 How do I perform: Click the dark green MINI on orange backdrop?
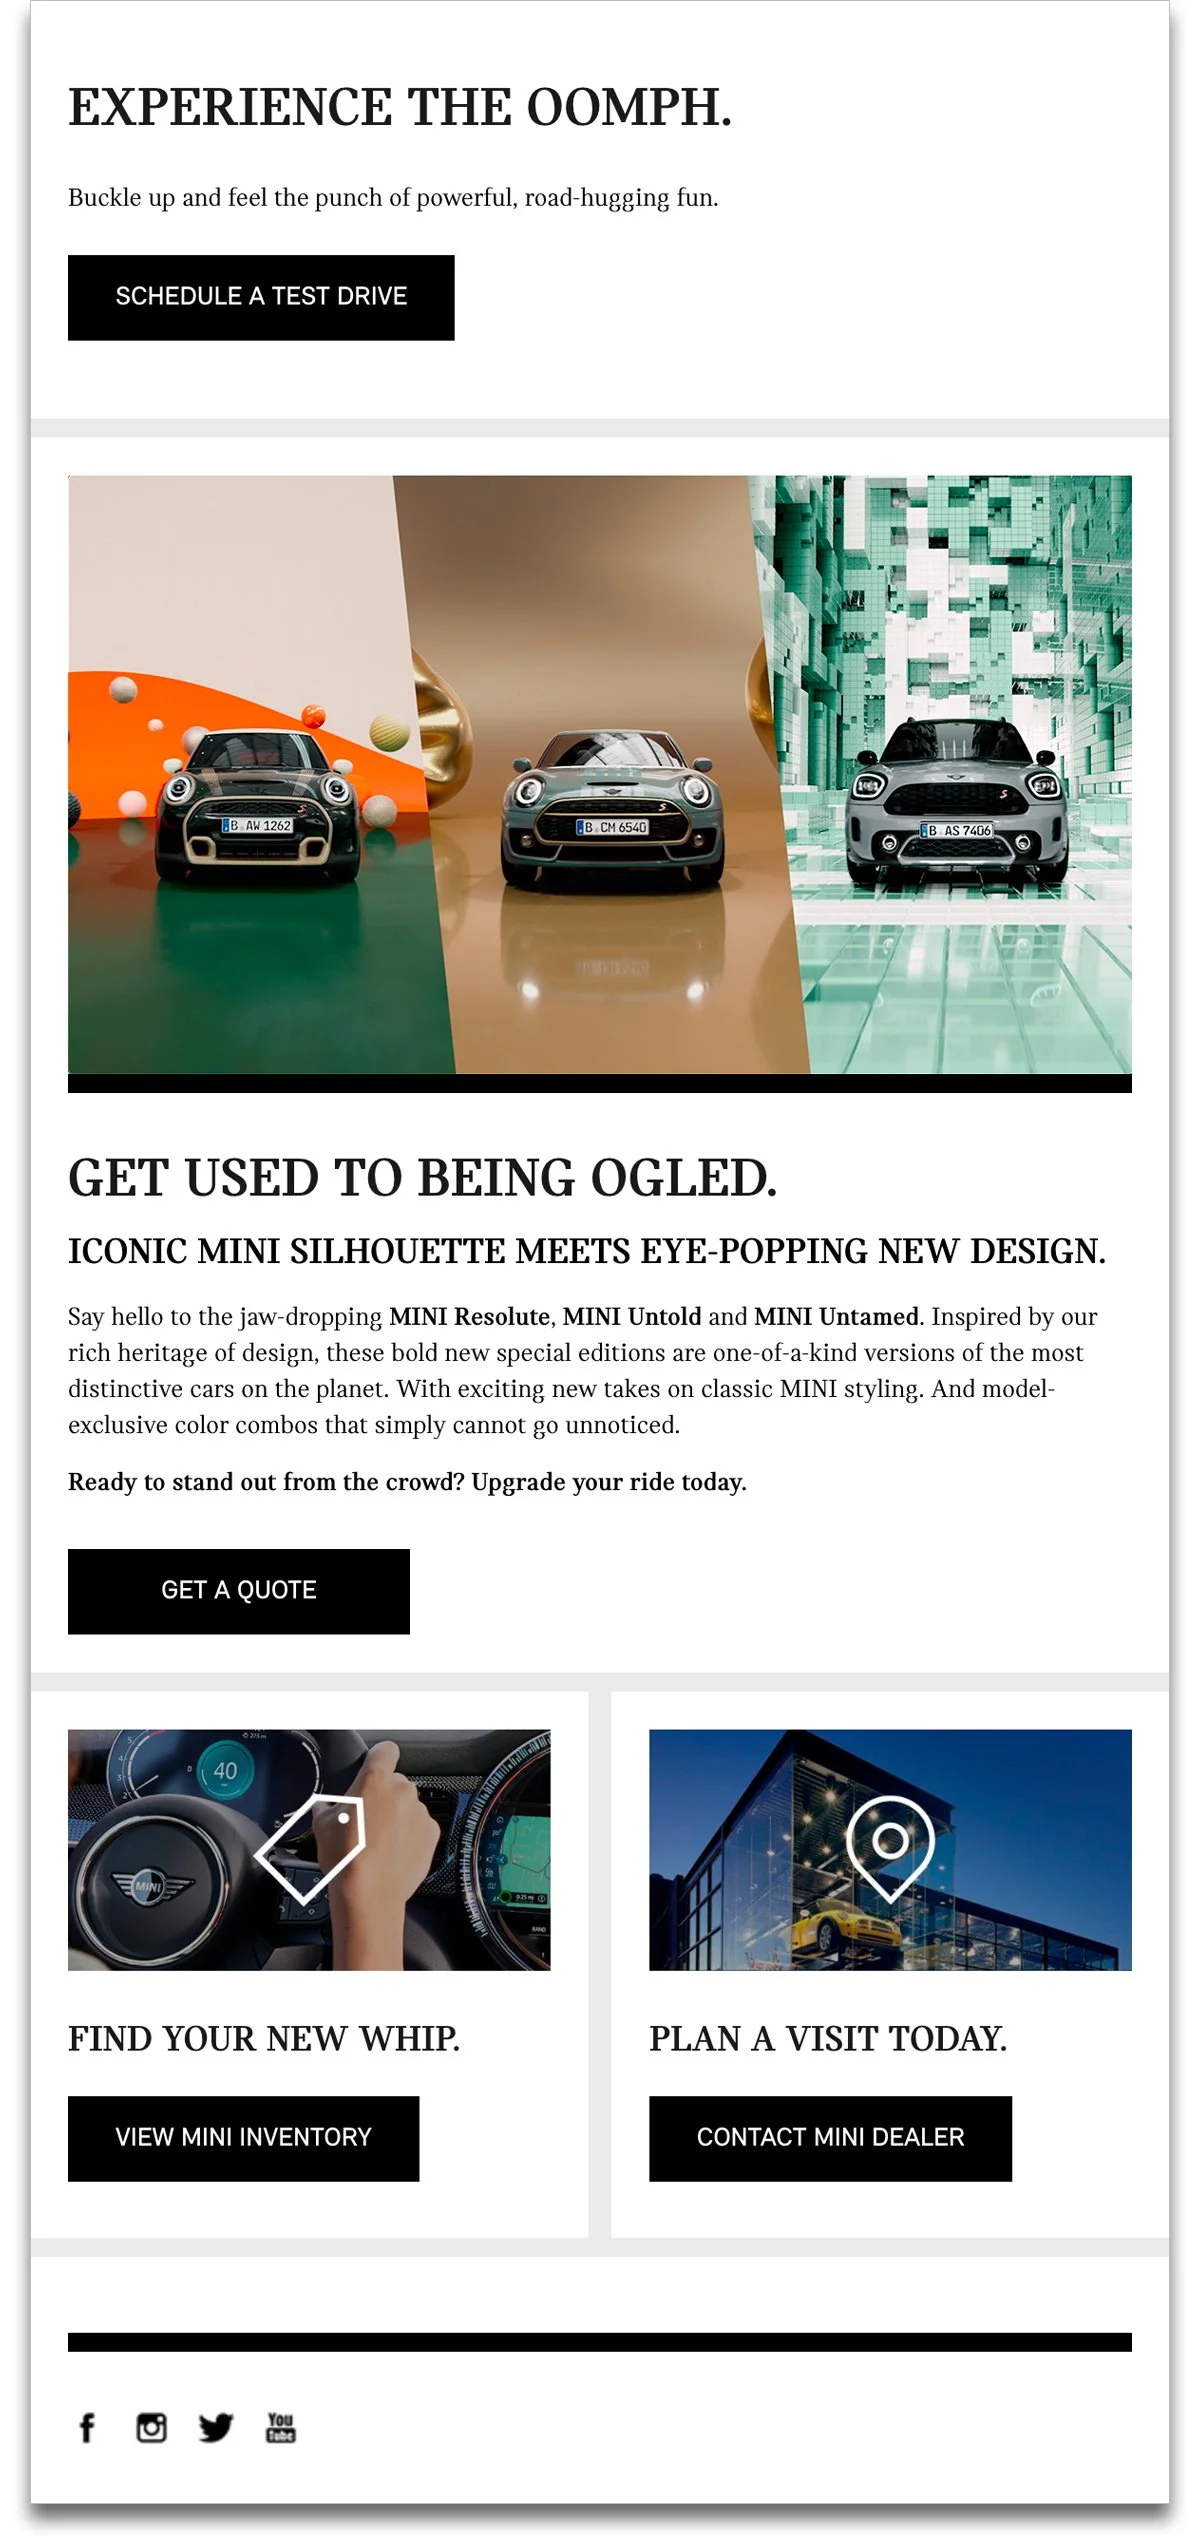[x=258, y=805]
